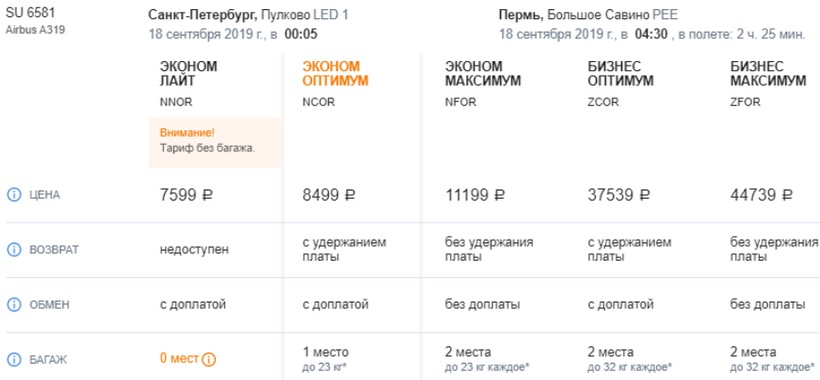Screen dimensions: 820x380
Task: Select the ЭКОНОМ МАКСИМУМ fare heading
Action: pyautogui.click(x=483, y=74)
